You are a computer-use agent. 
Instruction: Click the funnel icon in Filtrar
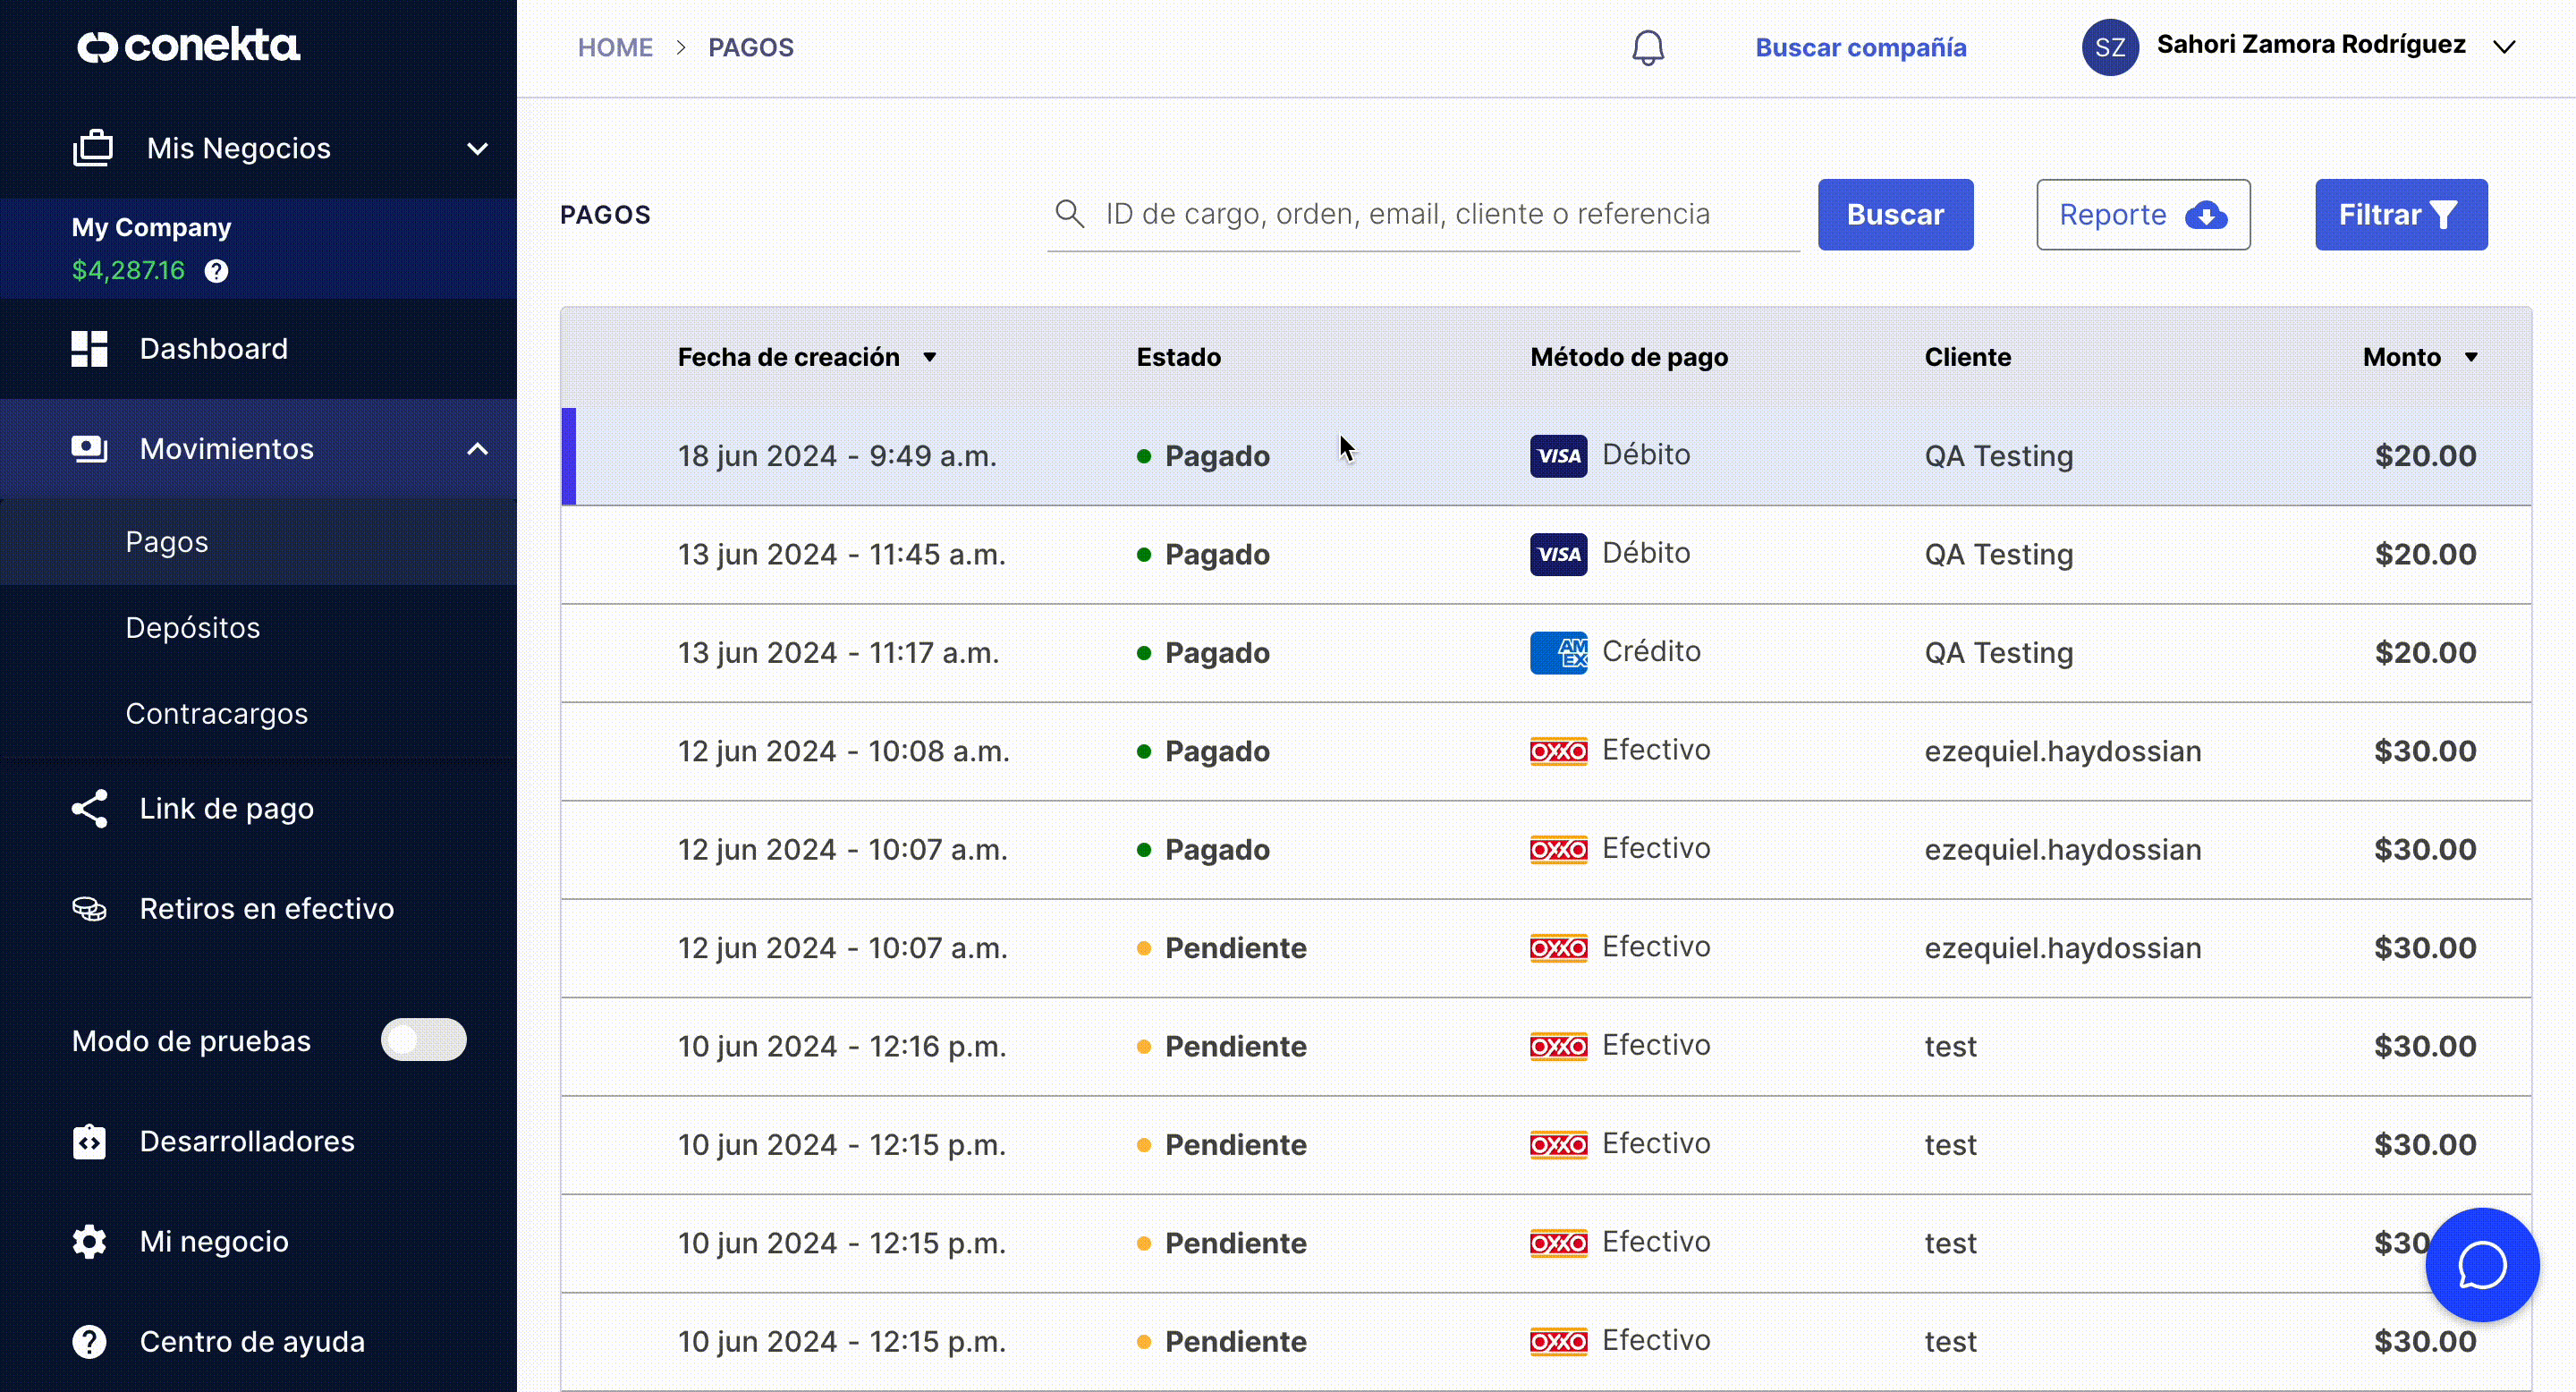pyautogui.click(x=2443, y=215)
